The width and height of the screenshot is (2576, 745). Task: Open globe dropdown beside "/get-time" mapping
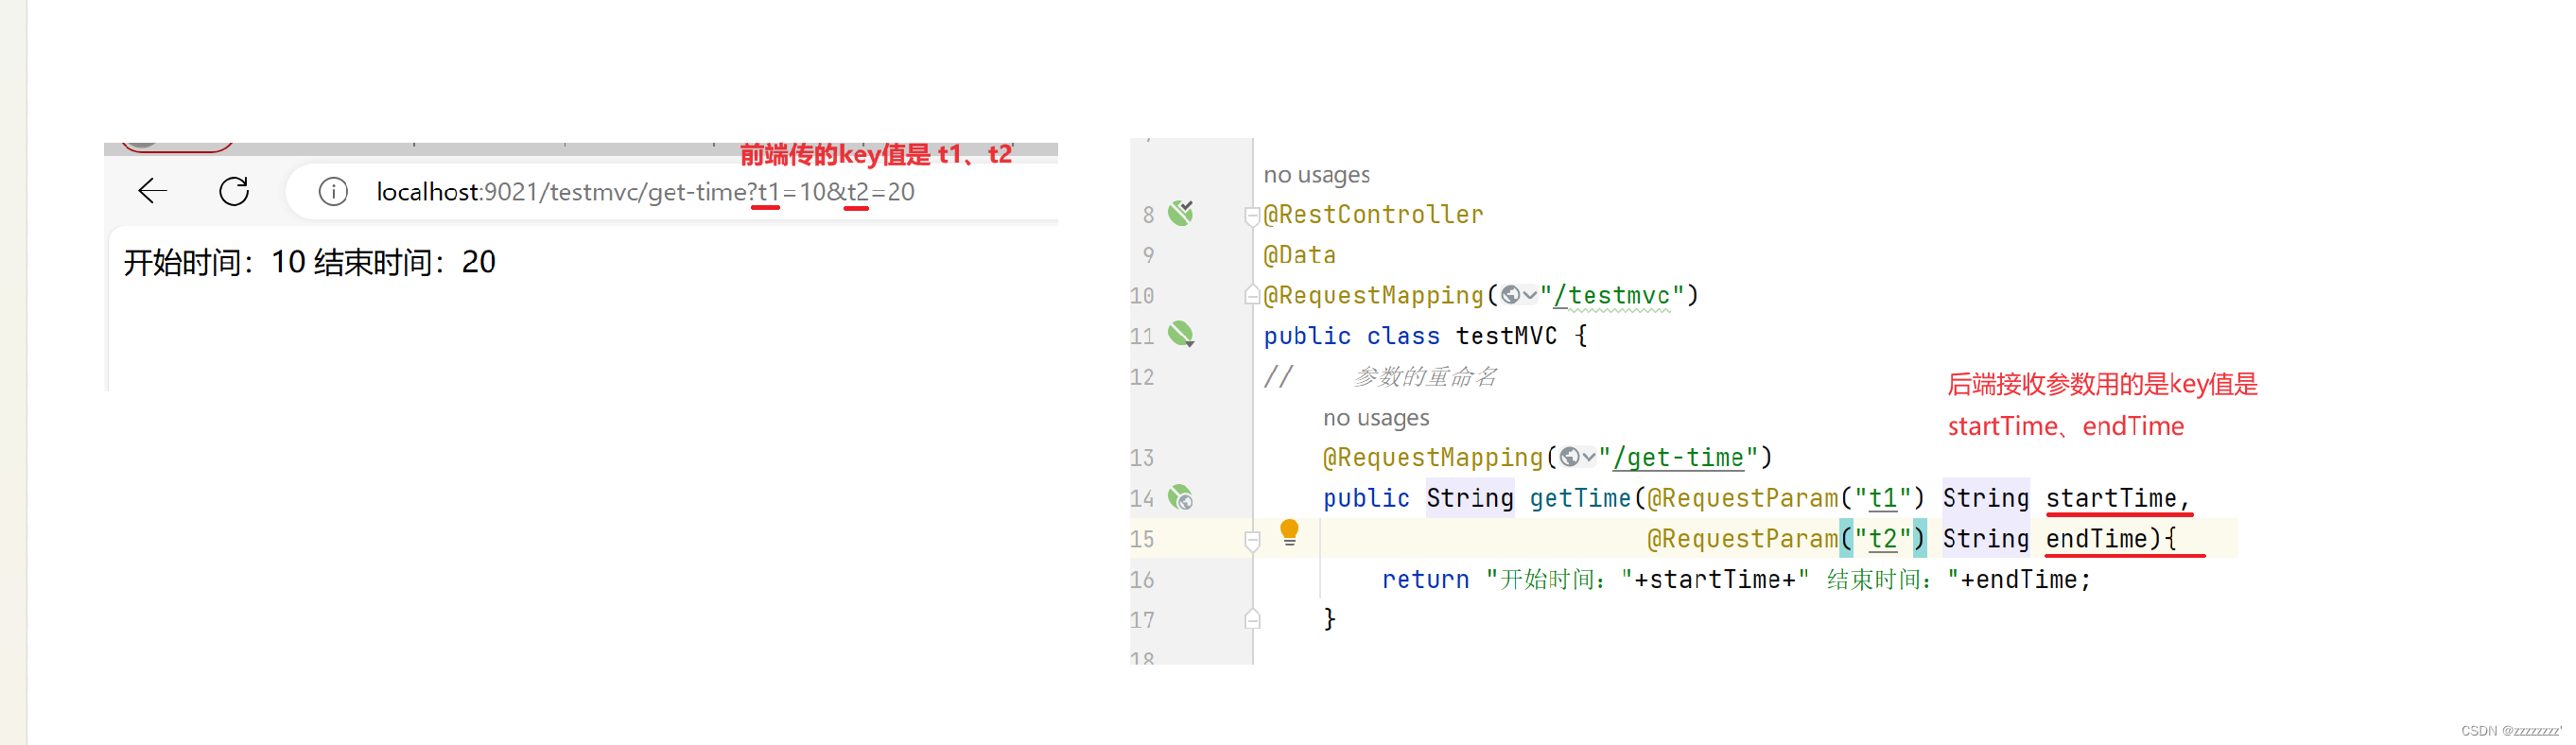[x=1589, y=457]
